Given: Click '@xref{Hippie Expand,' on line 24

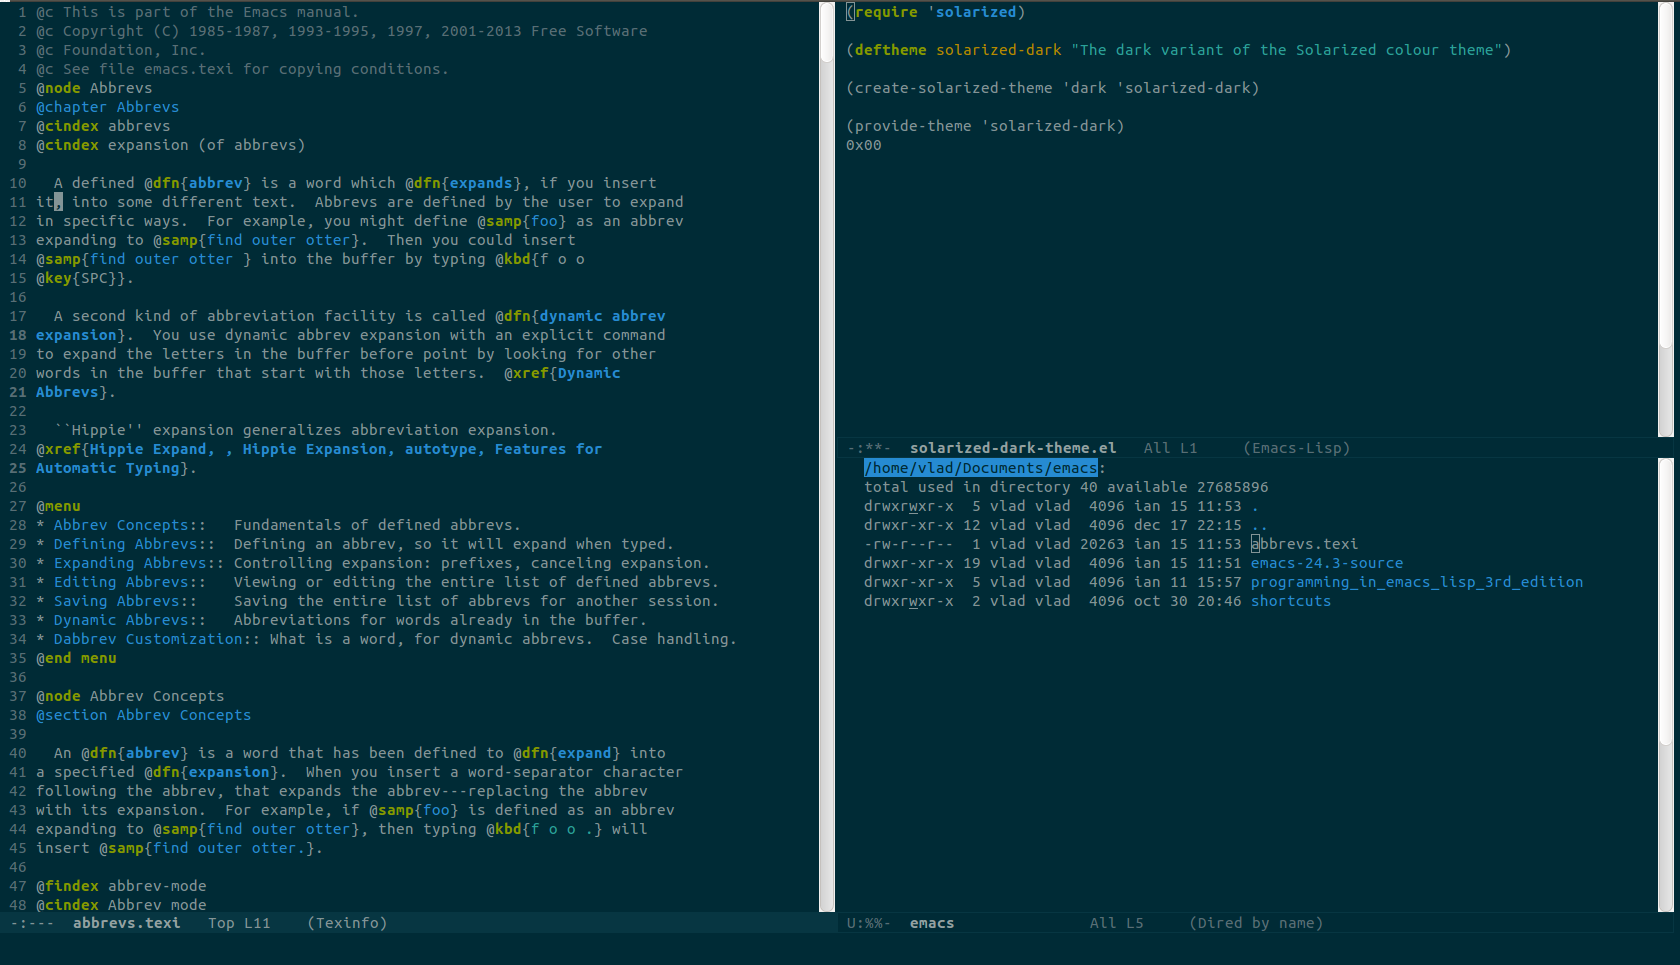Looking at the screenshot, I should pos(125,449).
